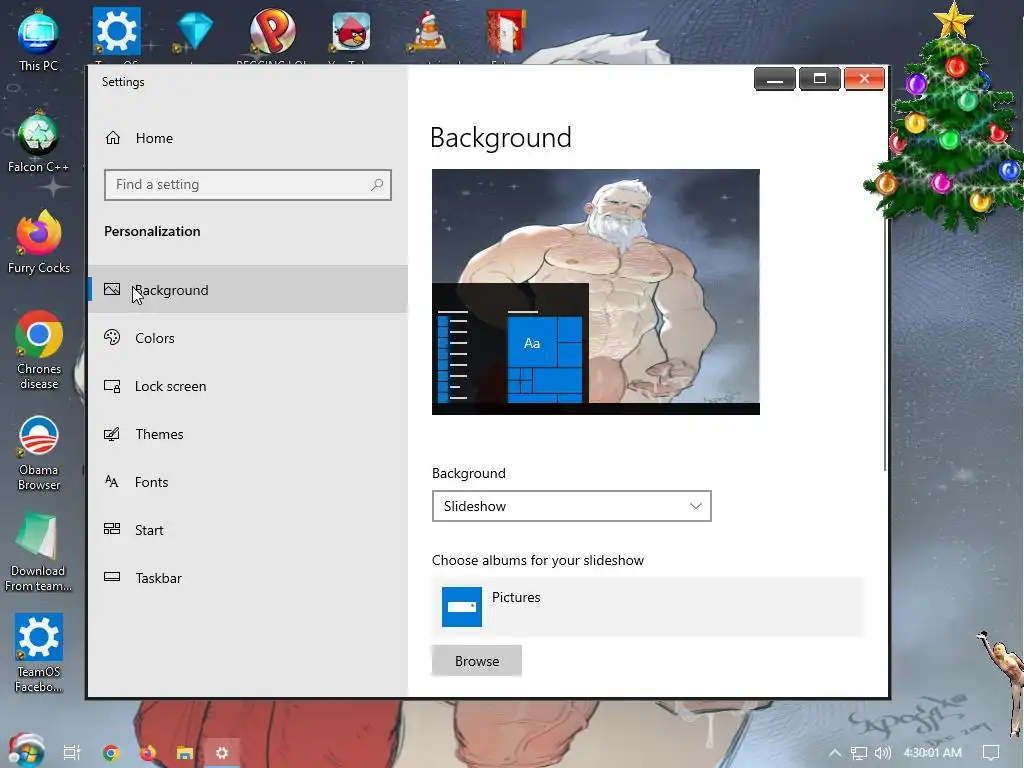Open the Taskbar settings page
This screenshot has width=1024, height=768.
click(248, 578)
